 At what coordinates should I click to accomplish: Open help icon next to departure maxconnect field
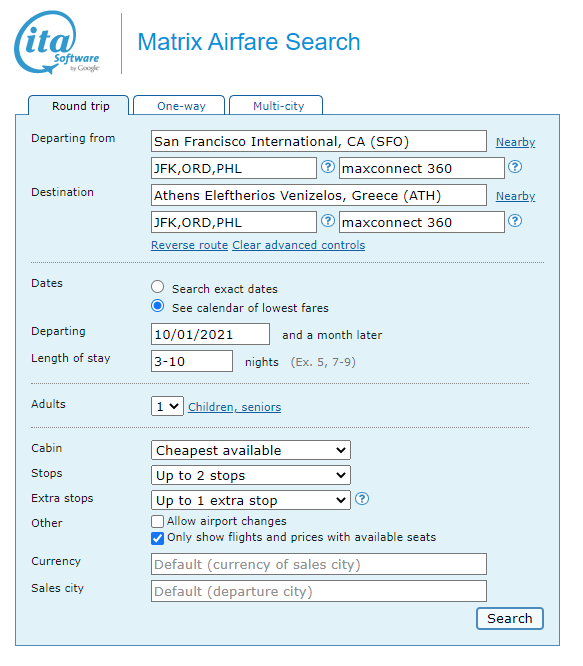pos(515,167)
